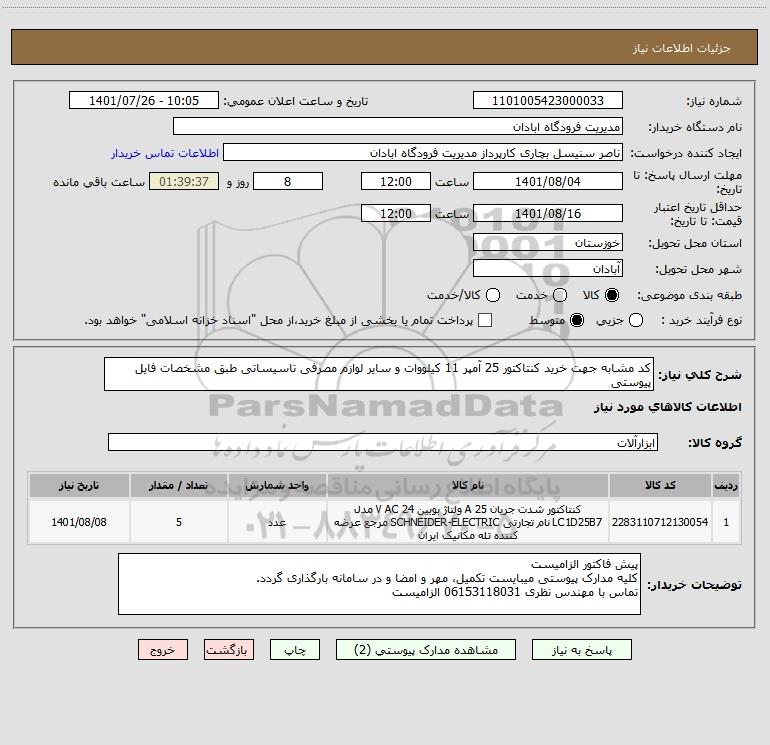Click the need number field 1101005423000033
The height and width of the screenshot is (745, 770).
click(x=548, y=100)
